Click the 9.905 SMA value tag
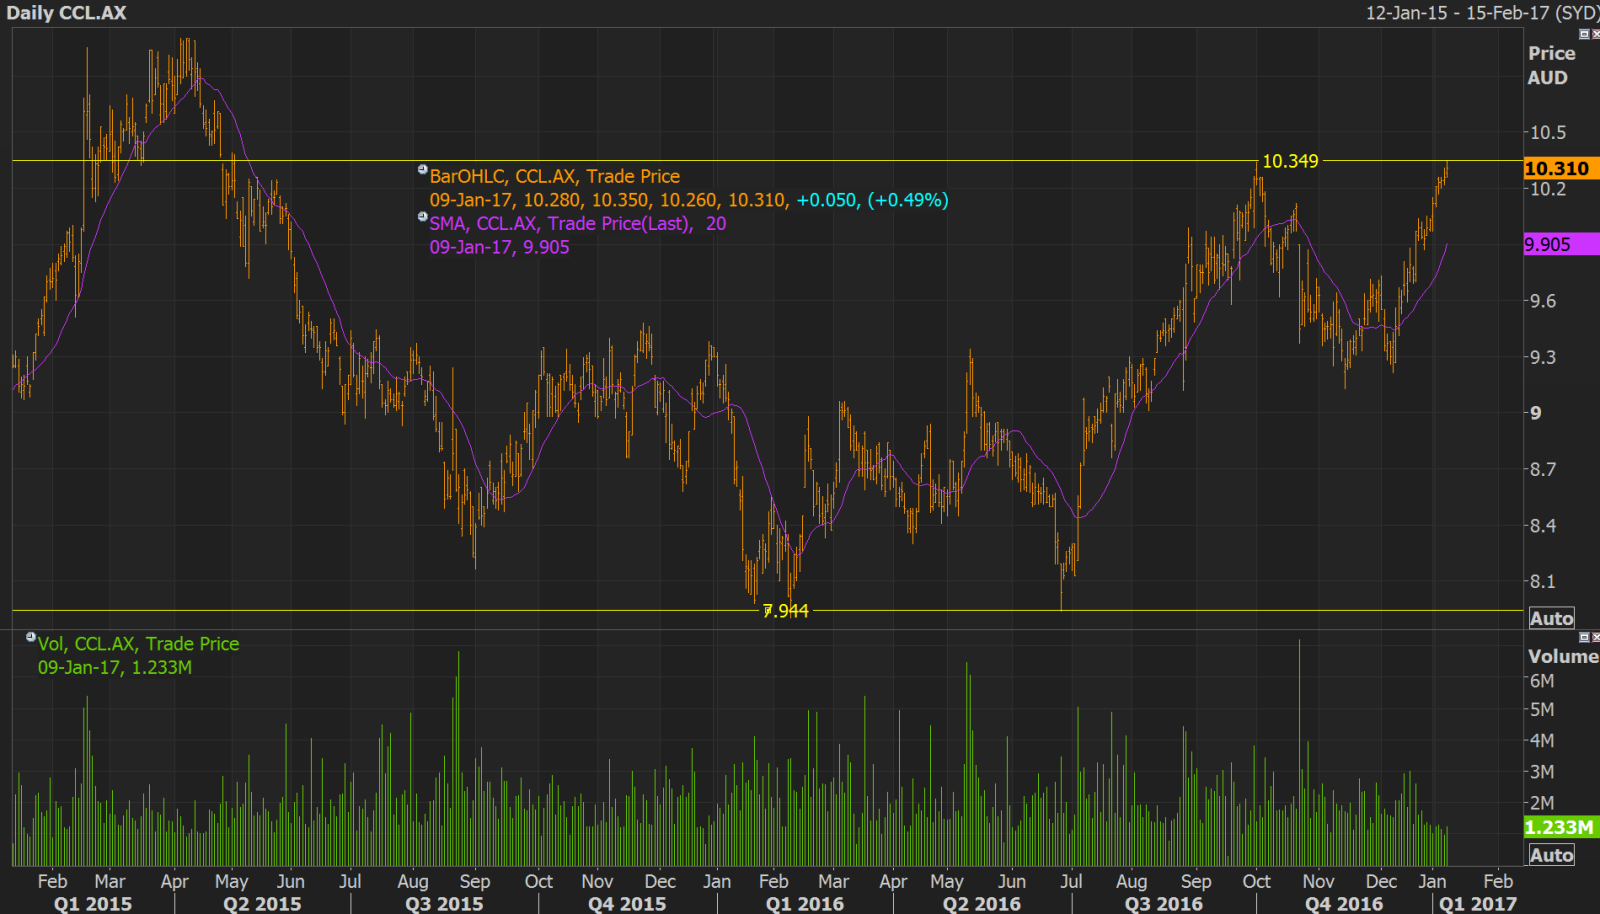Viewport: 1600px width, 914px height. pyautogui.click(x=1561, y=244)
